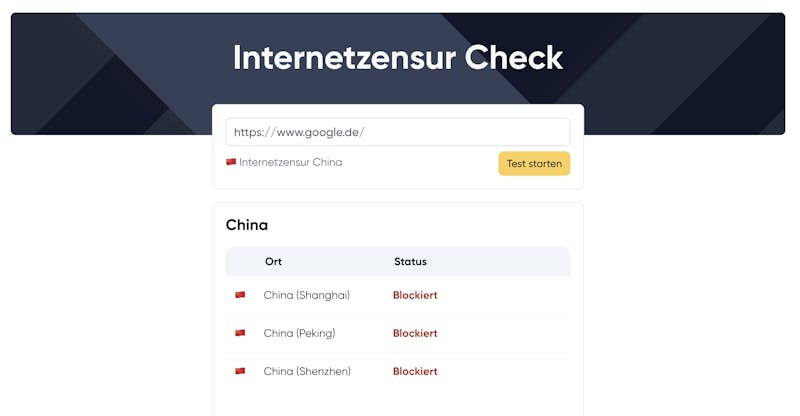The width and height of the screenshot is (800, 416).
Task: Click Blockiert status for Peking
Action: (415, 333)
